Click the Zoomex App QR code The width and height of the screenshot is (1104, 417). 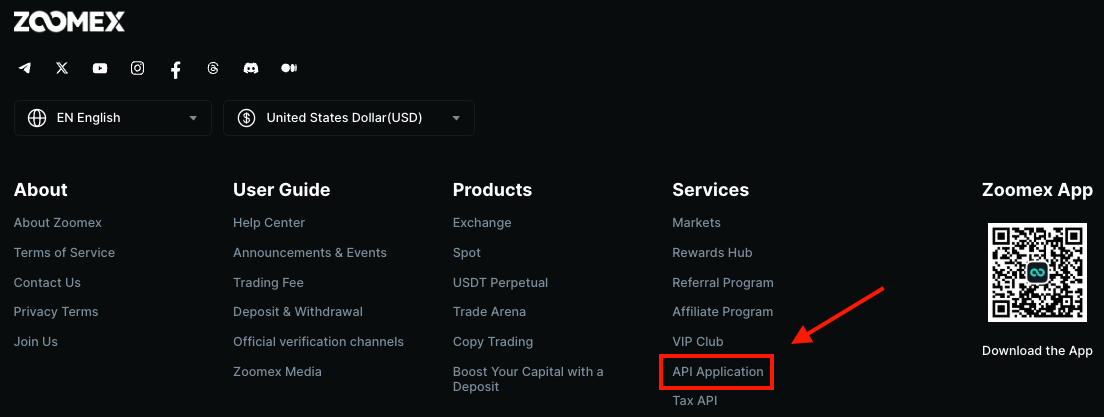point(1037,272)
